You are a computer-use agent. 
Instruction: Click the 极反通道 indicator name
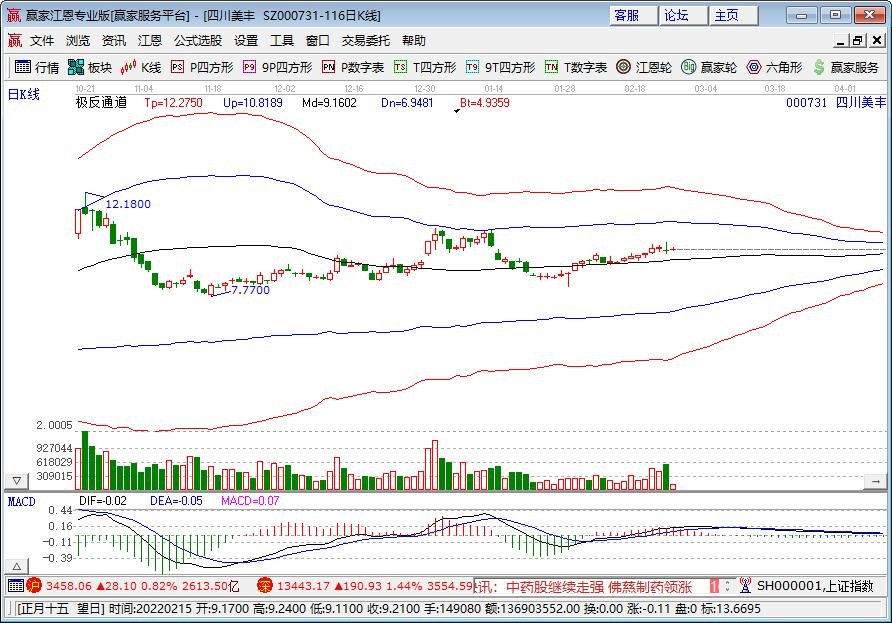point(101,102)
